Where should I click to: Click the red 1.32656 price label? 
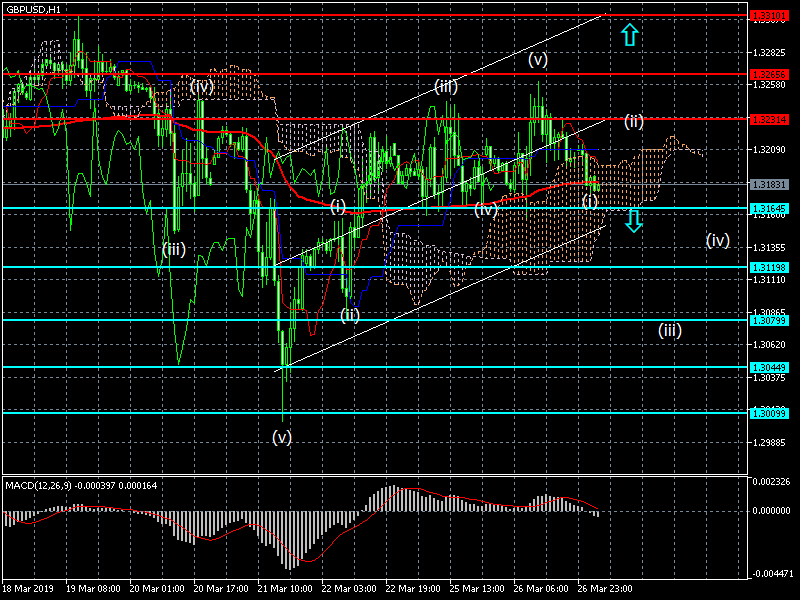coord(769,74)
